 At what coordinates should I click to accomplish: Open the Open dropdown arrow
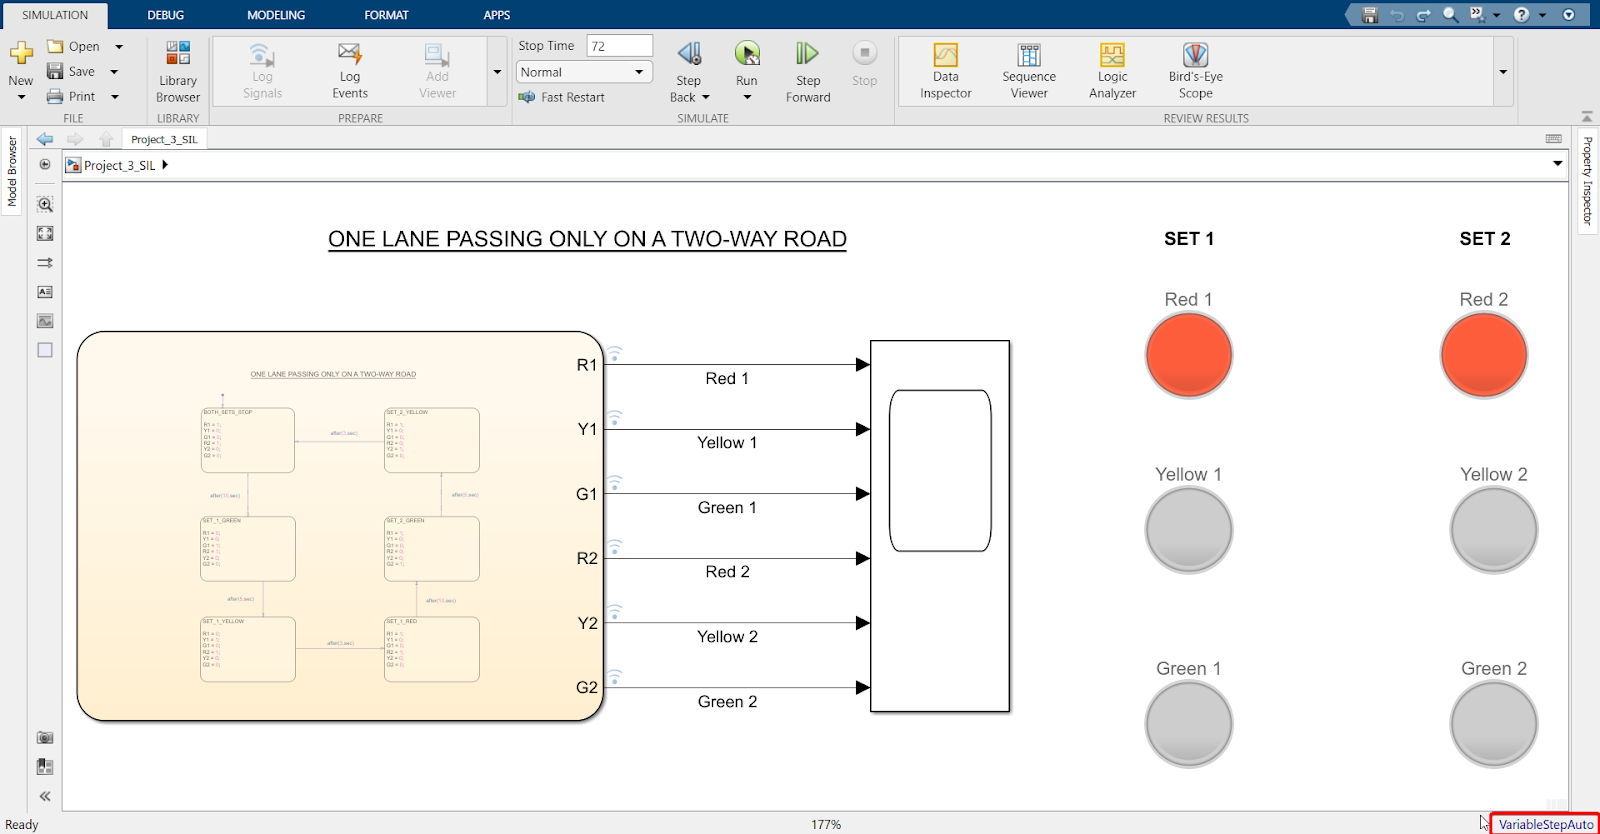119,46
